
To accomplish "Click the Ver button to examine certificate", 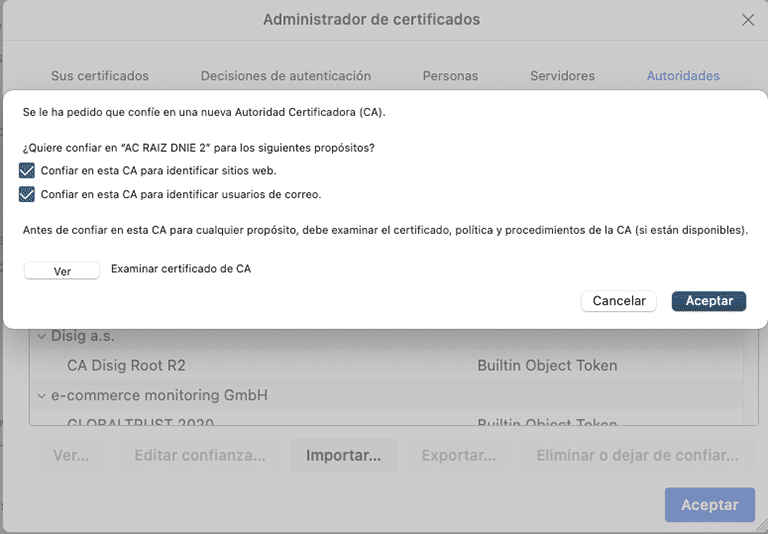I will pyautogui.click(x=62, y=271).
